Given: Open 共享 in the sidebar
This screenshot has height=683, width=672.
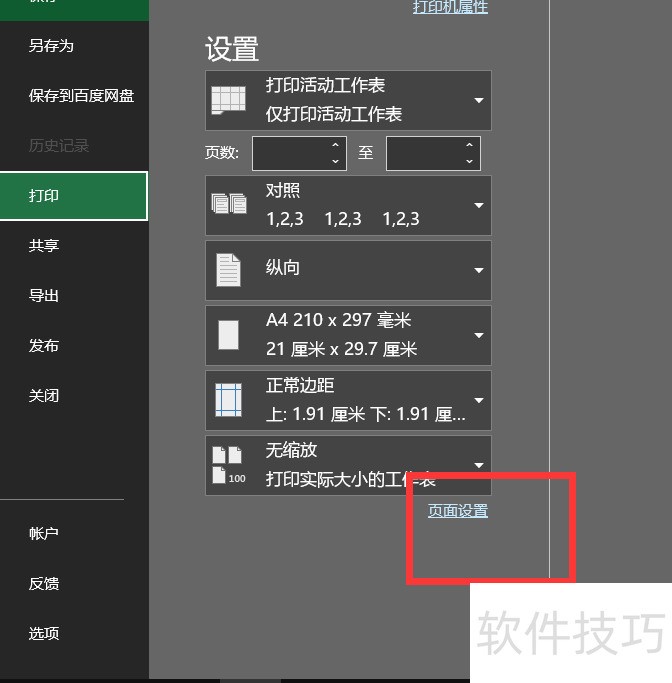Looking at the screenshot, I should [74, 246].
